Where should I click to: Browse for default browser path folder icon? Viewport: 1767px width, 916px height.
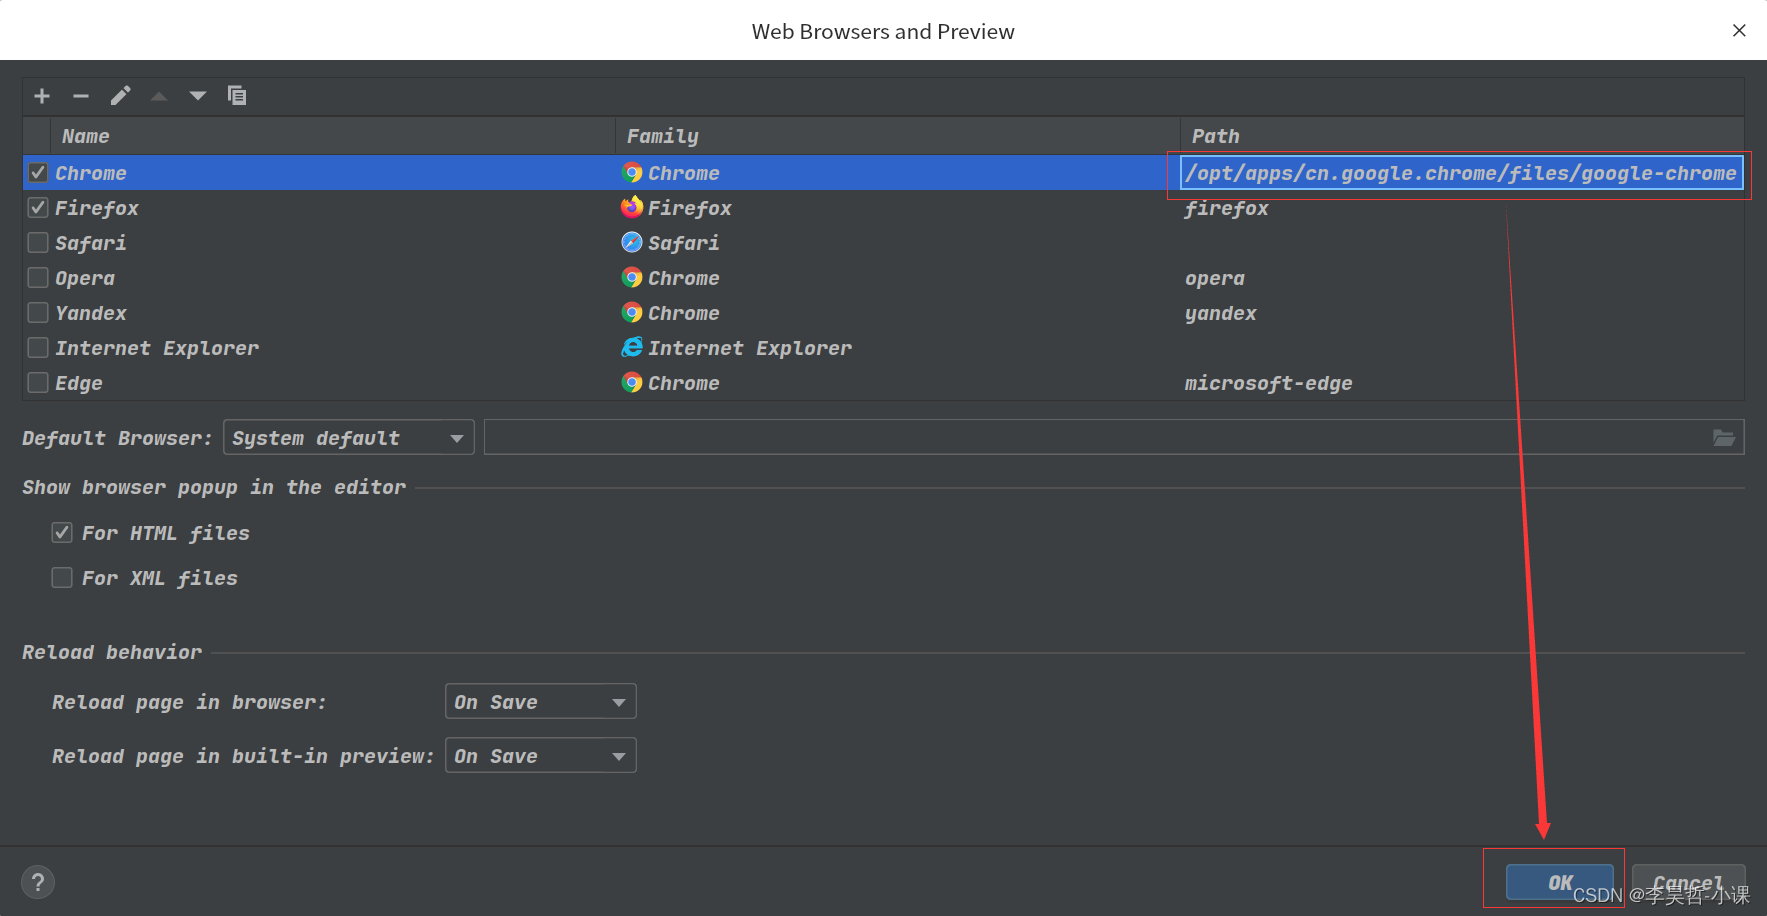pyautogui.click(x=1724, y=438)
